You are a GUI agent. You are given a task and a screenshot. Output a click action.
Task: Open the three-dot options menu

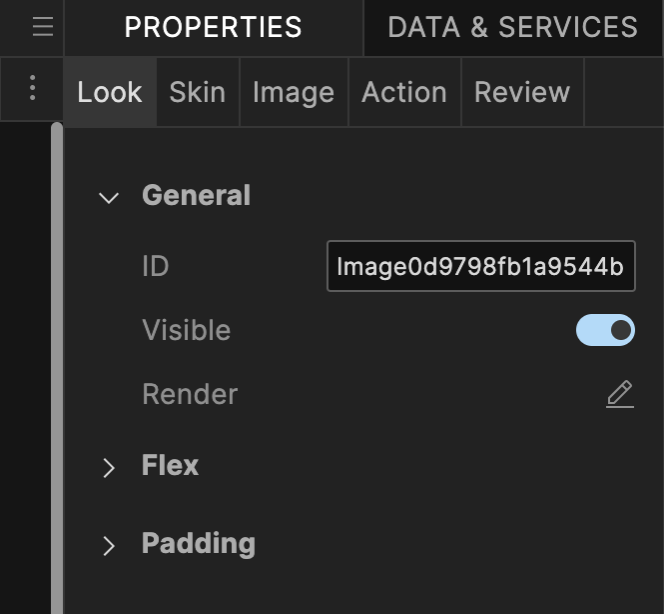coord(32,89)
